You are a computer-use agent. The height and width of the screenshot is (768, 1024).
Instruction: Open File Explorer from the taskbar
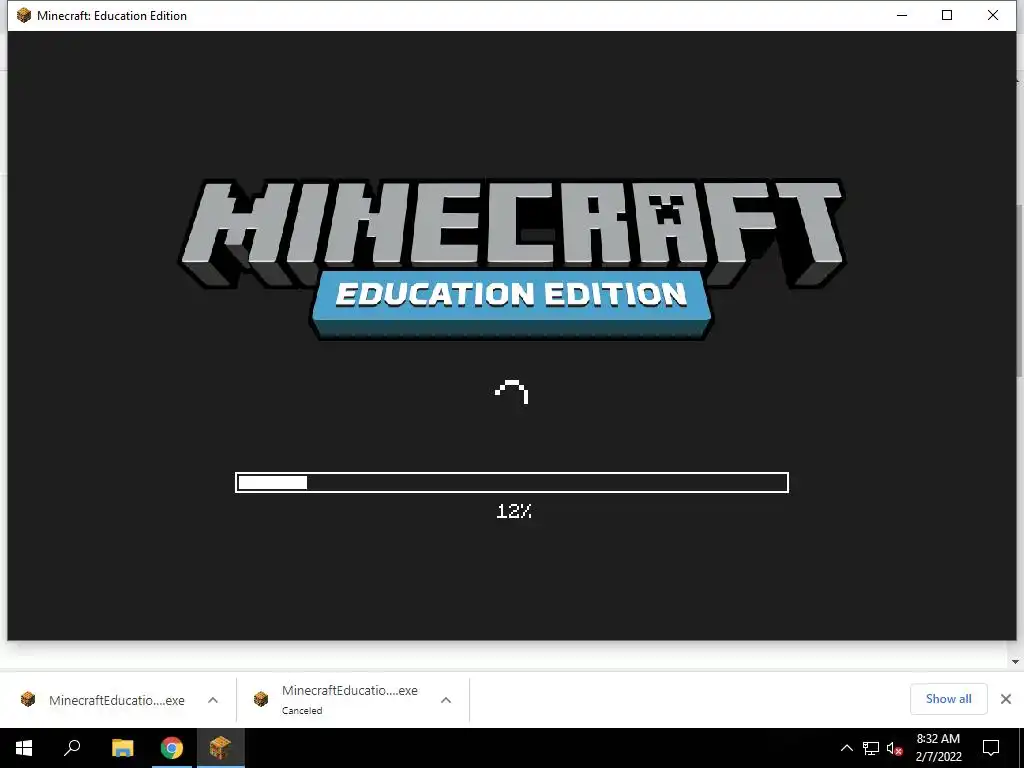coord(122,748)
